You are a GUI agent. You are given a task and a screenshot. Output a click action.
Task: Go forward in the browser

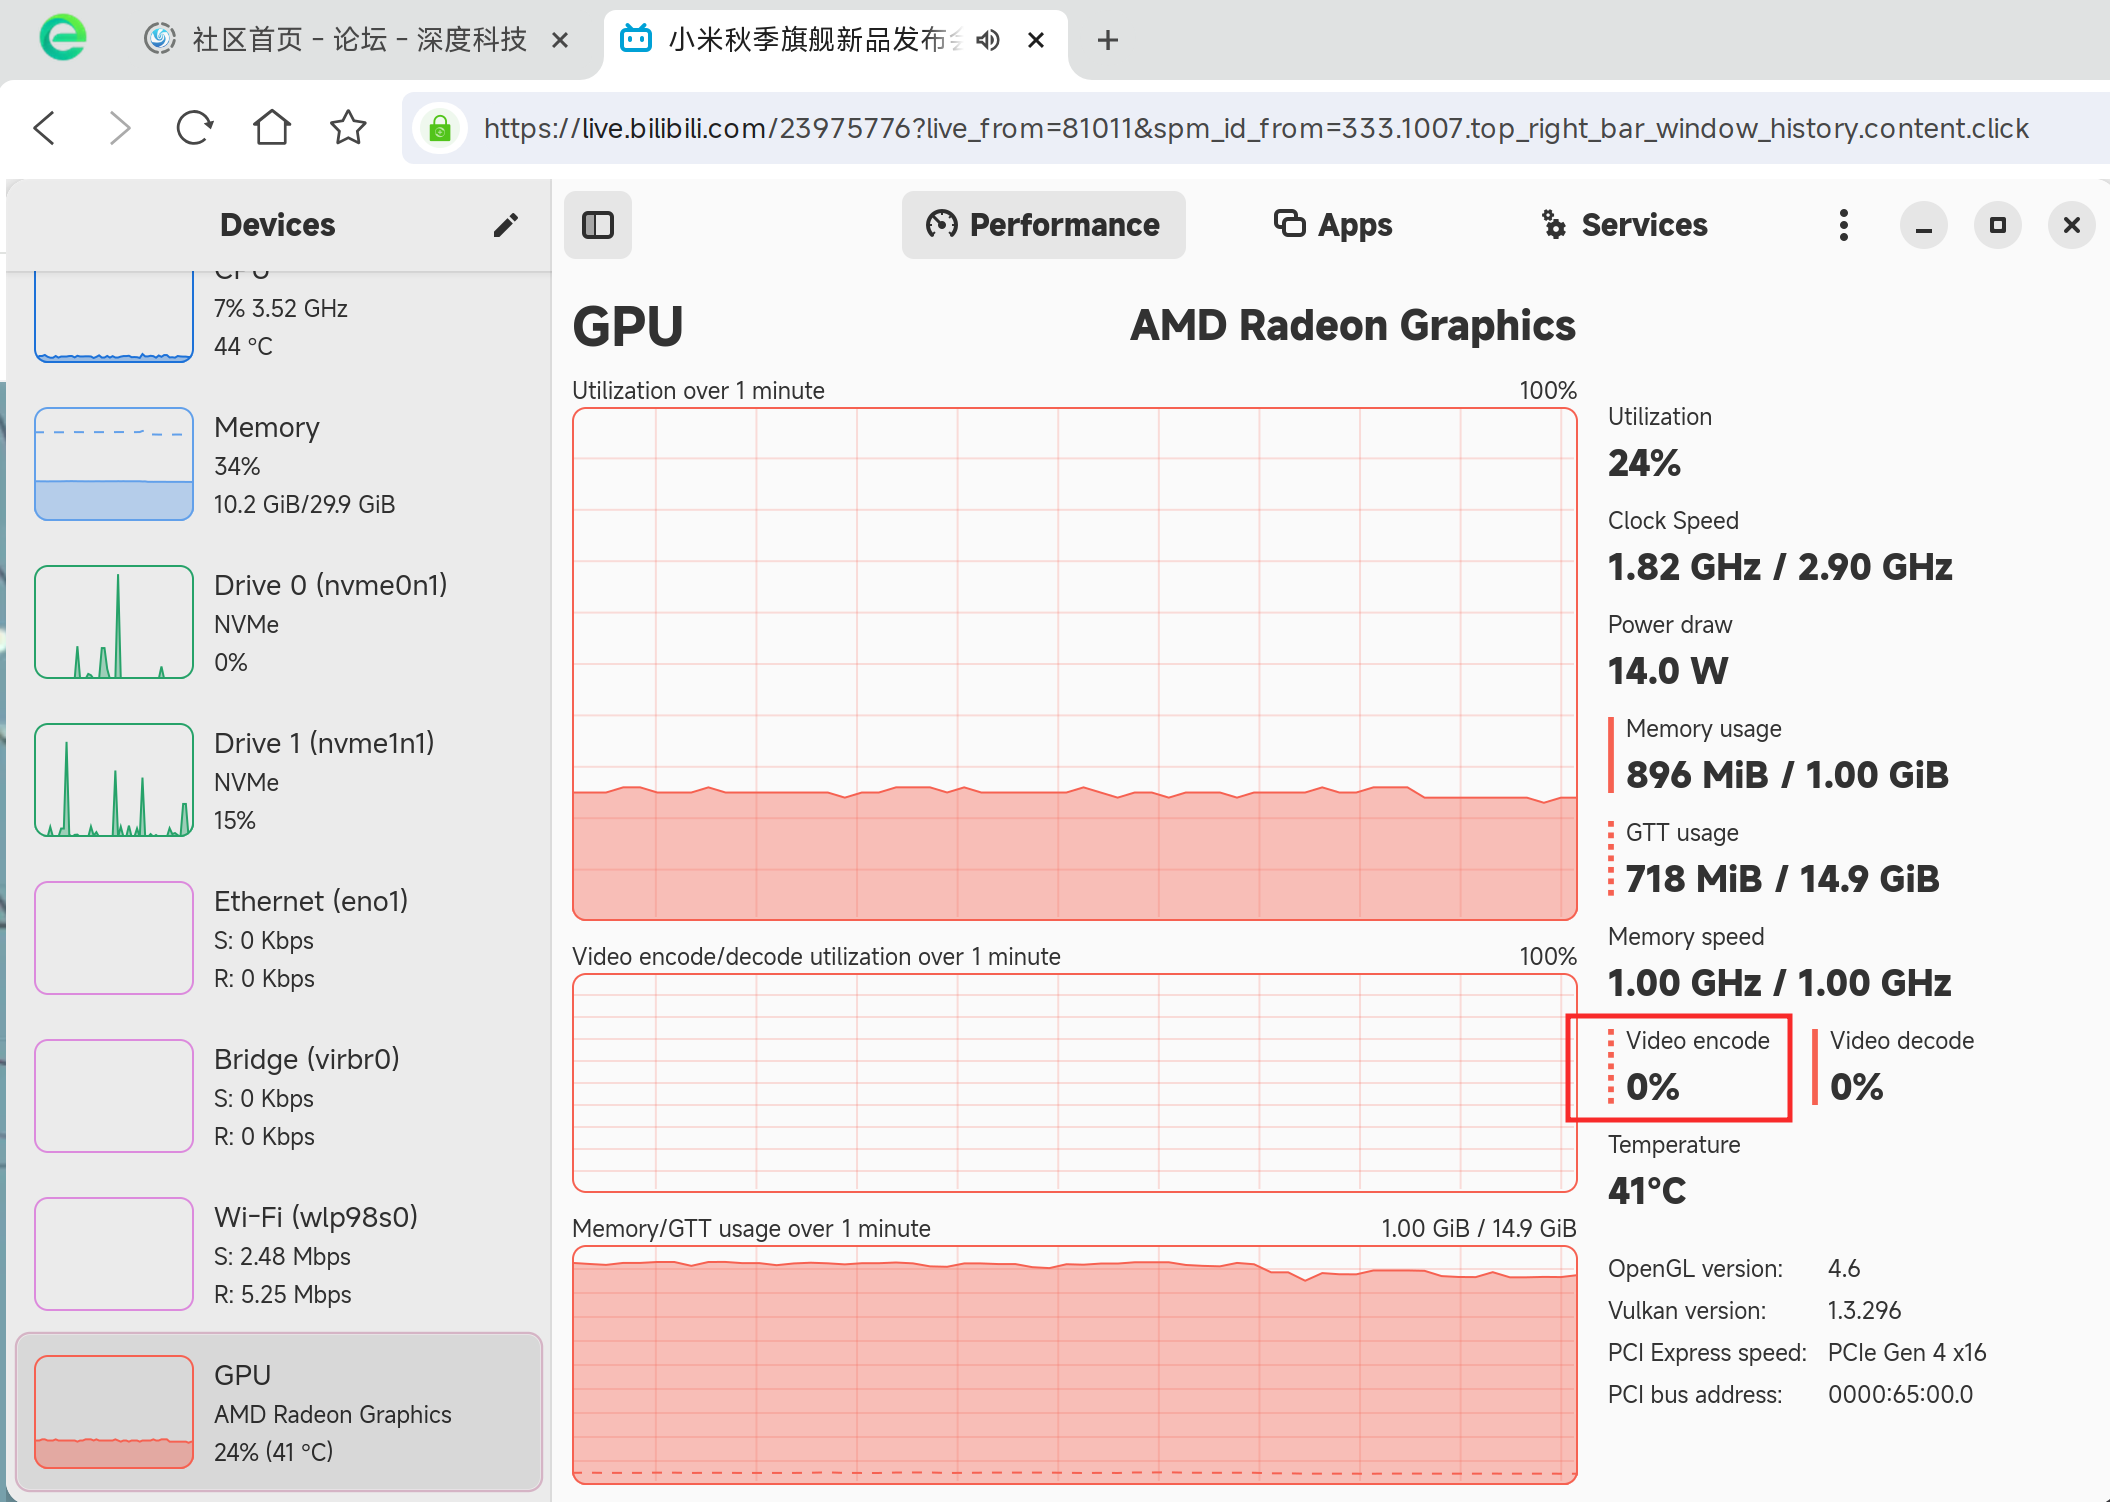click(x=120, y=128)
